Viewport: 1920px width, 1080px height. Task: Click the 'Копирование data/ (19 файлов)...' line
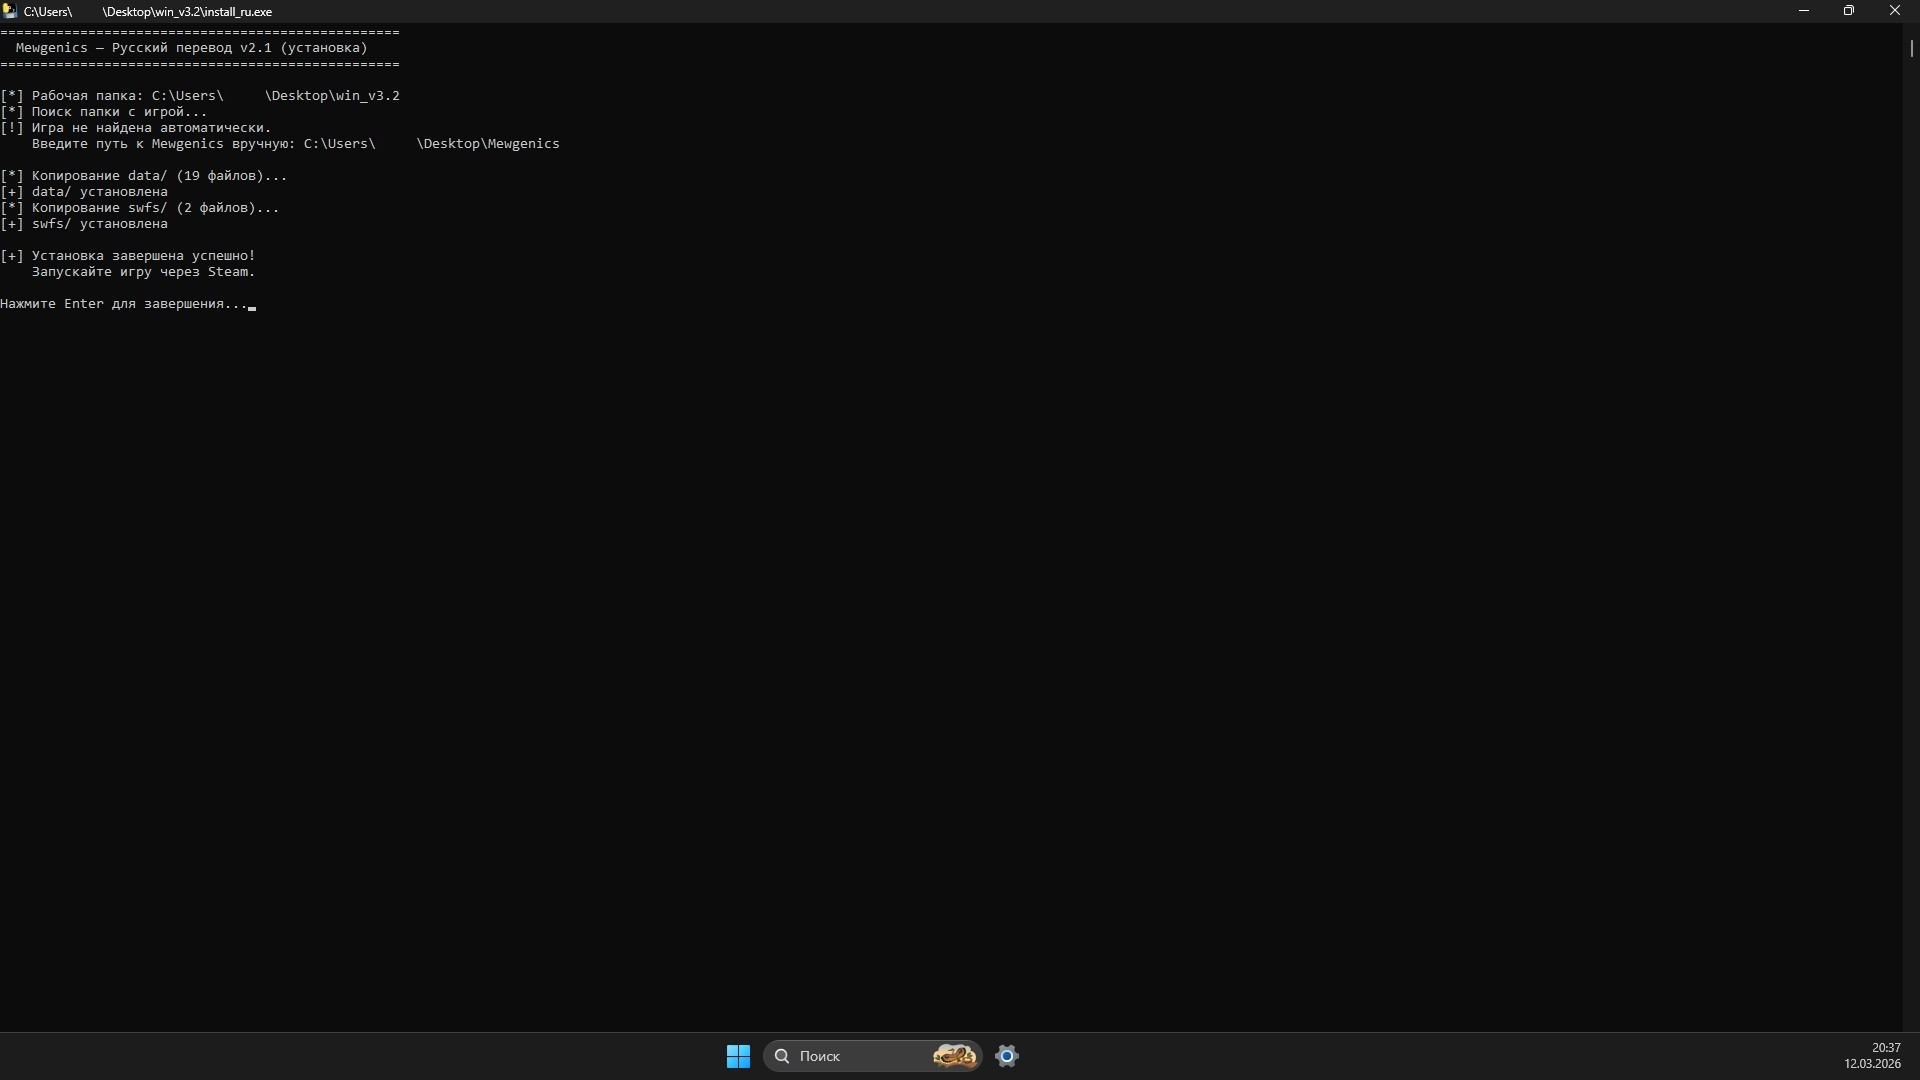tap(160, 176)
